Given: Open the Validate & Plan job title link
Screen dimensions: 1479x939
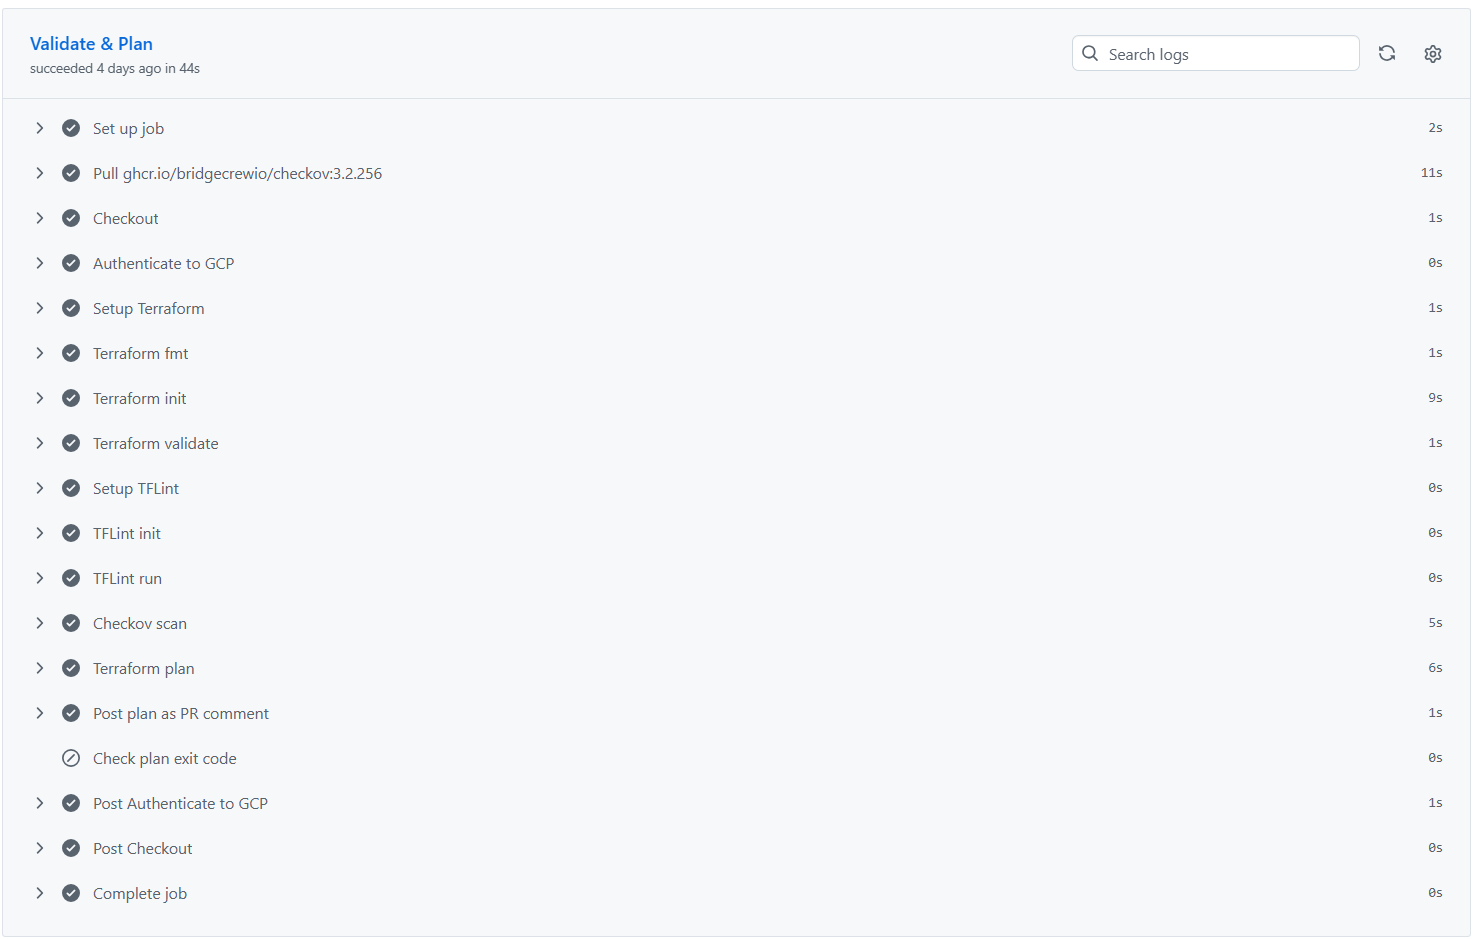Looking at the screenshot, I should coord(91,43).
